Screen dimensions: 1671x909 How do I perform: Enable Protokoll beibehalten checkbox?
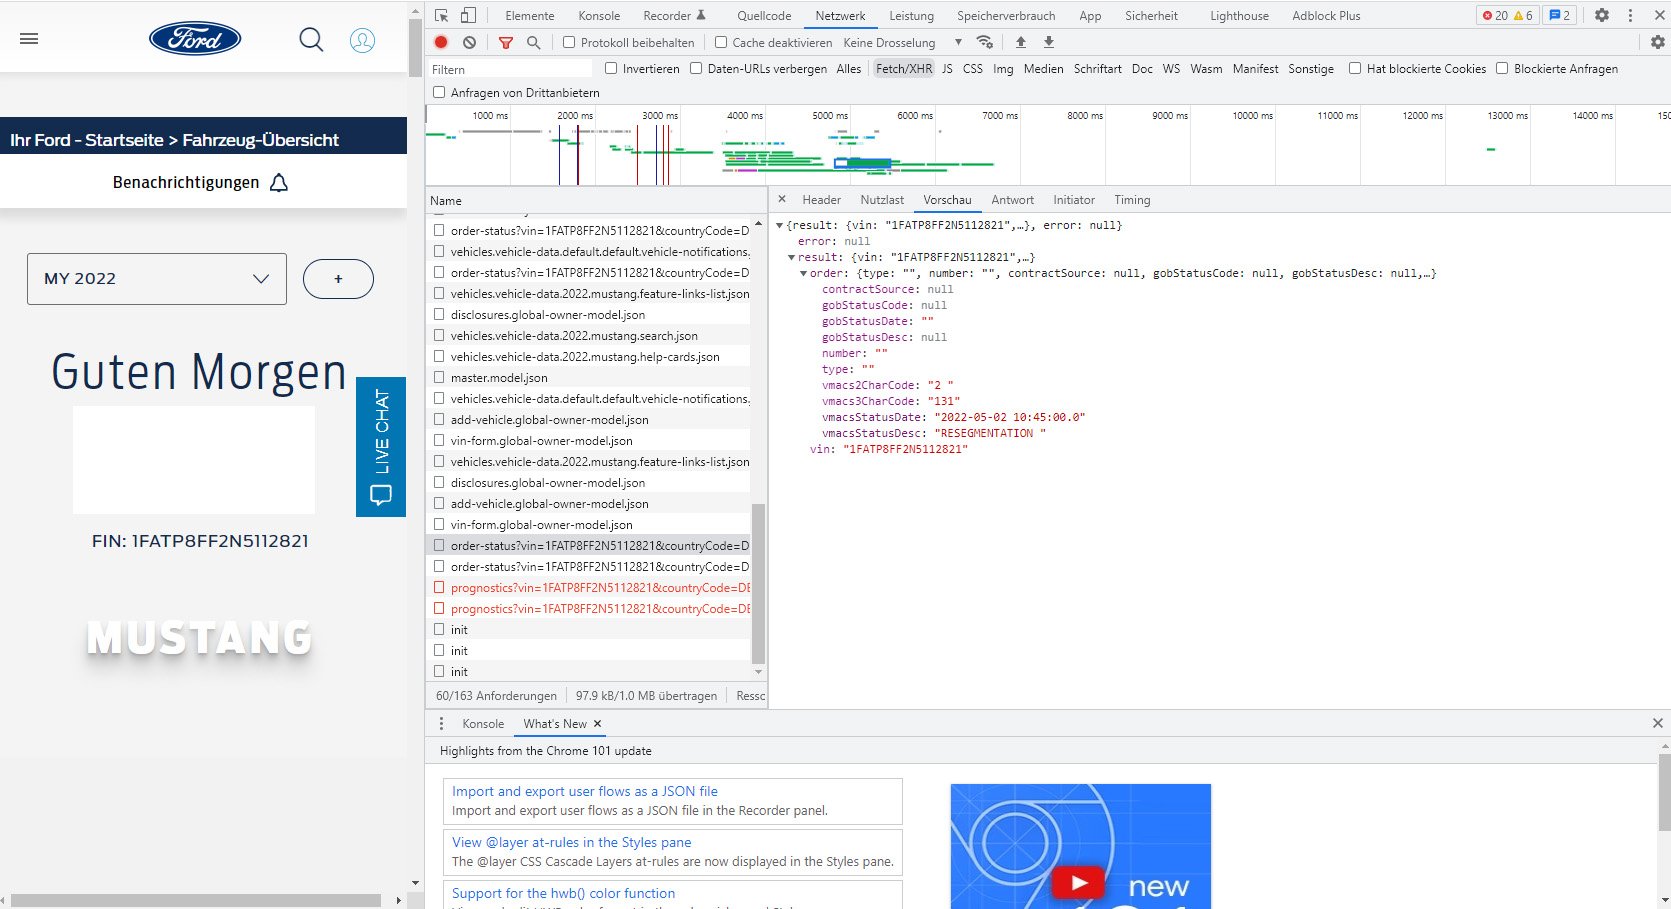[x=569, y=42]
